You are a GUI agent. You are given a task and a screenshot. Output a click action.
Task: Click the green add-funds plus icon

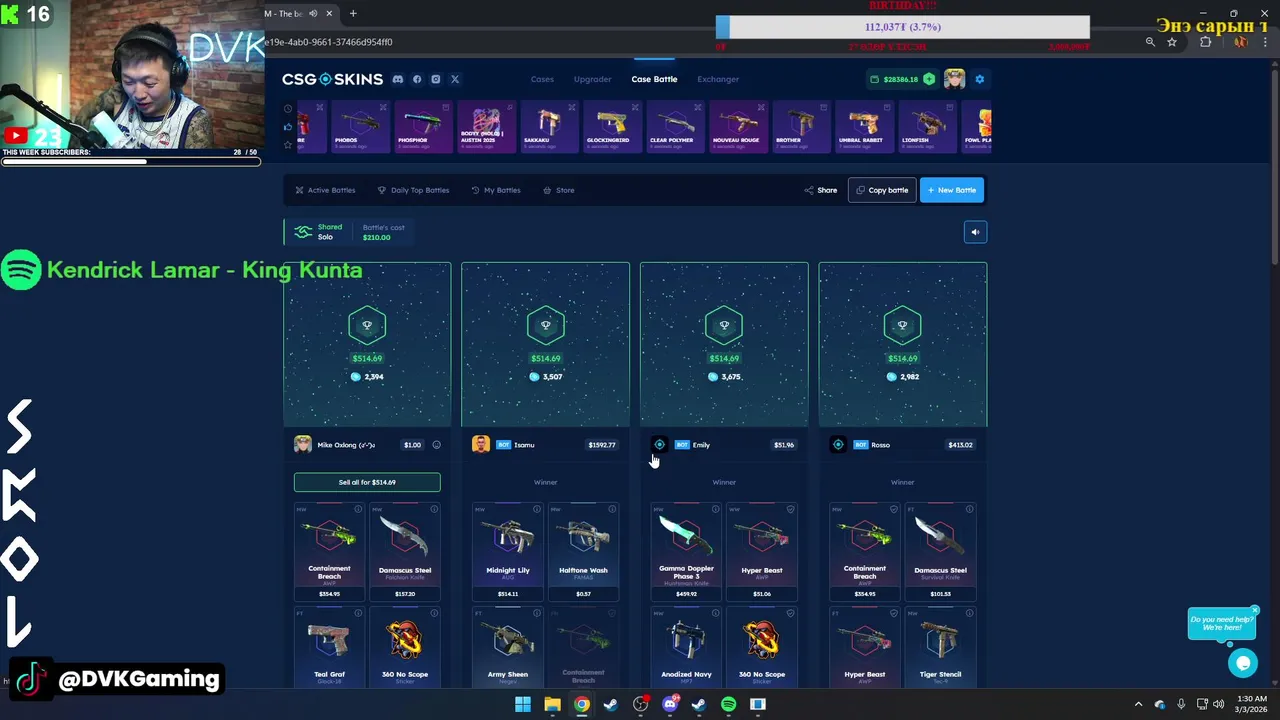tap(929, 79)
